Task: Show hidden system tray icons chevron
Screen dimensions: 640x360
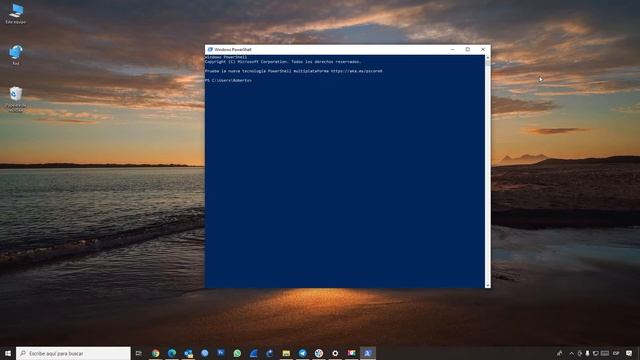Action: point(571,353)
